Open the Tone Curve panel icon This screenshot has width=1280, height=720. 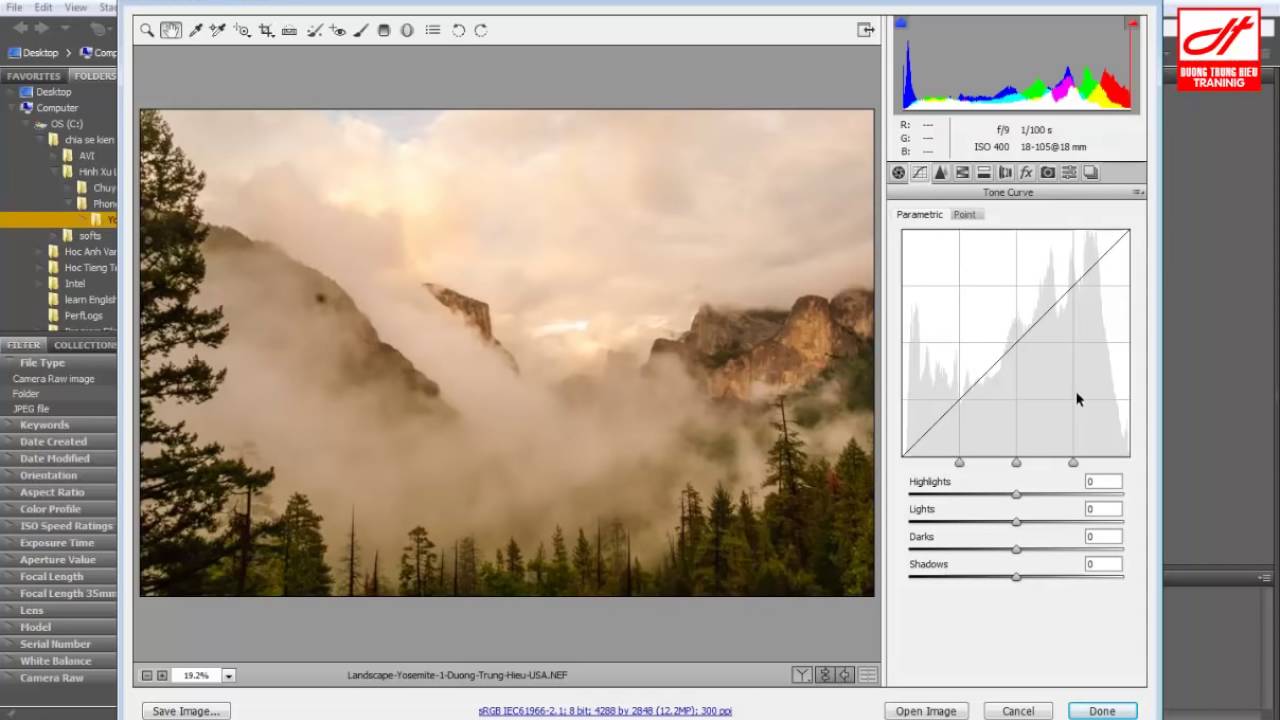point(919,173)
